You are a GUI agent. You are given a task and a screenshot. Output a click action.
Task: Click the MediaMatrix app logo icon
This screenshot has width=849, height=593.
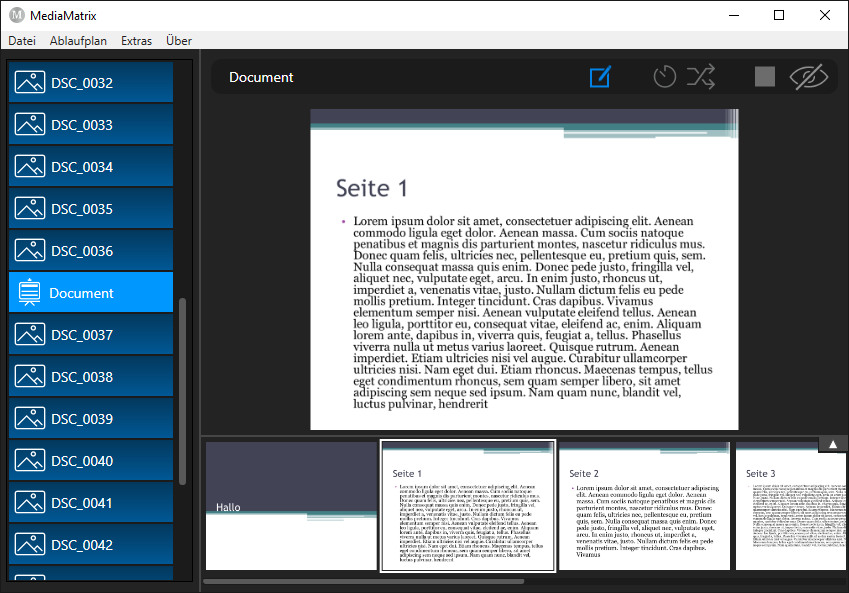16,15
